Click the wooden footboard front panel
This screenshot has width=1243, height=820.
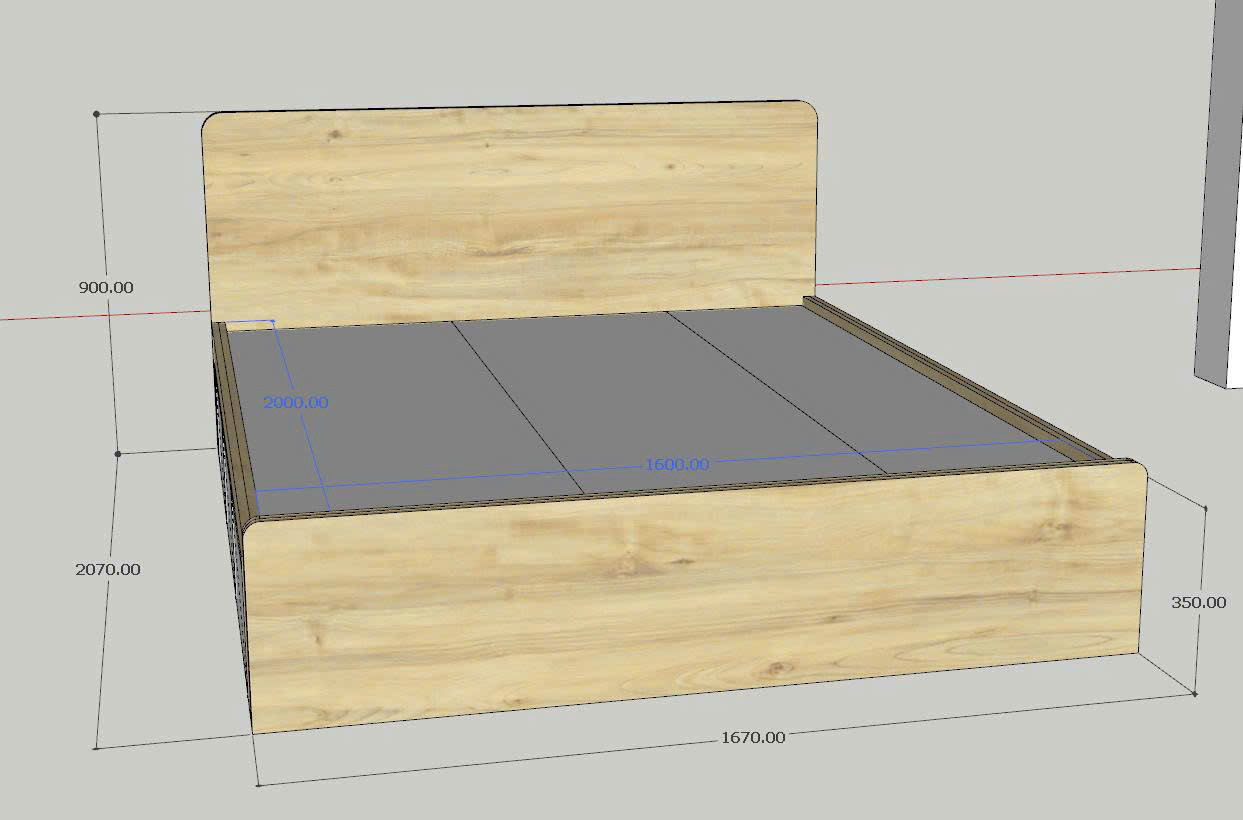coord(690,600)
